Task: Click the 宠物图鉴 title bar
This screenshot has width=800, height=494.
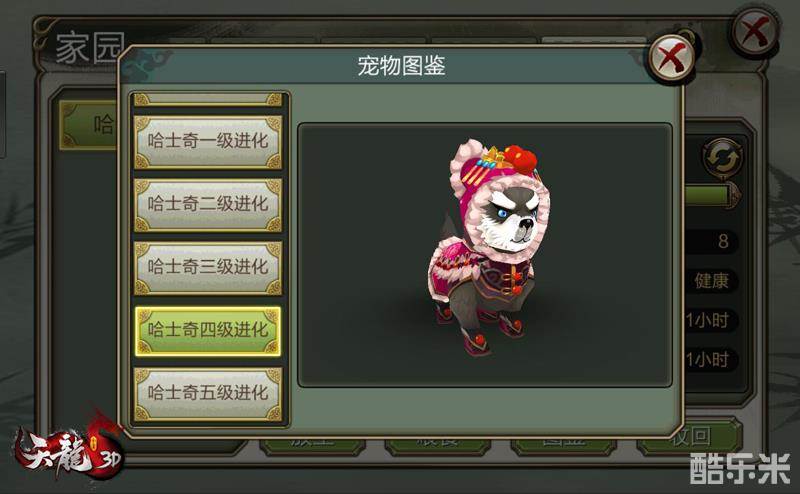Action: point(401,65)
